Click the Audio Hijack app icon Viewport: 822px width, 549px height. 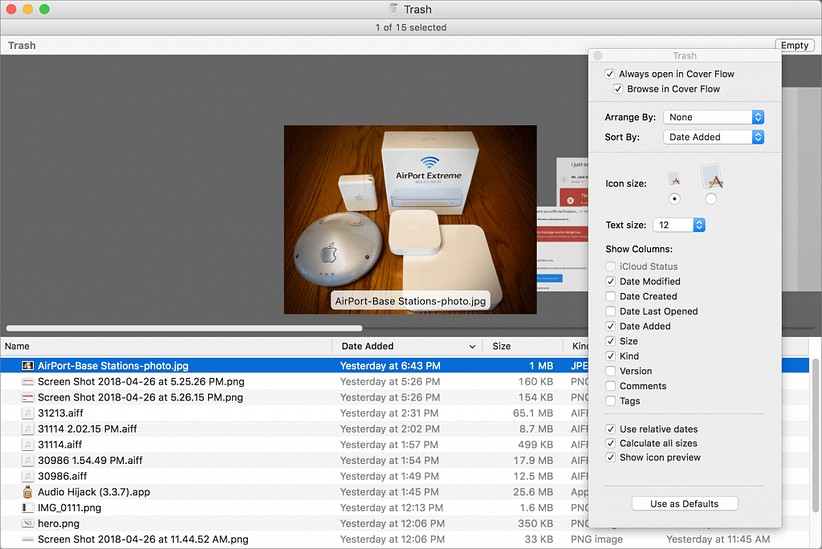click(28, 492)
